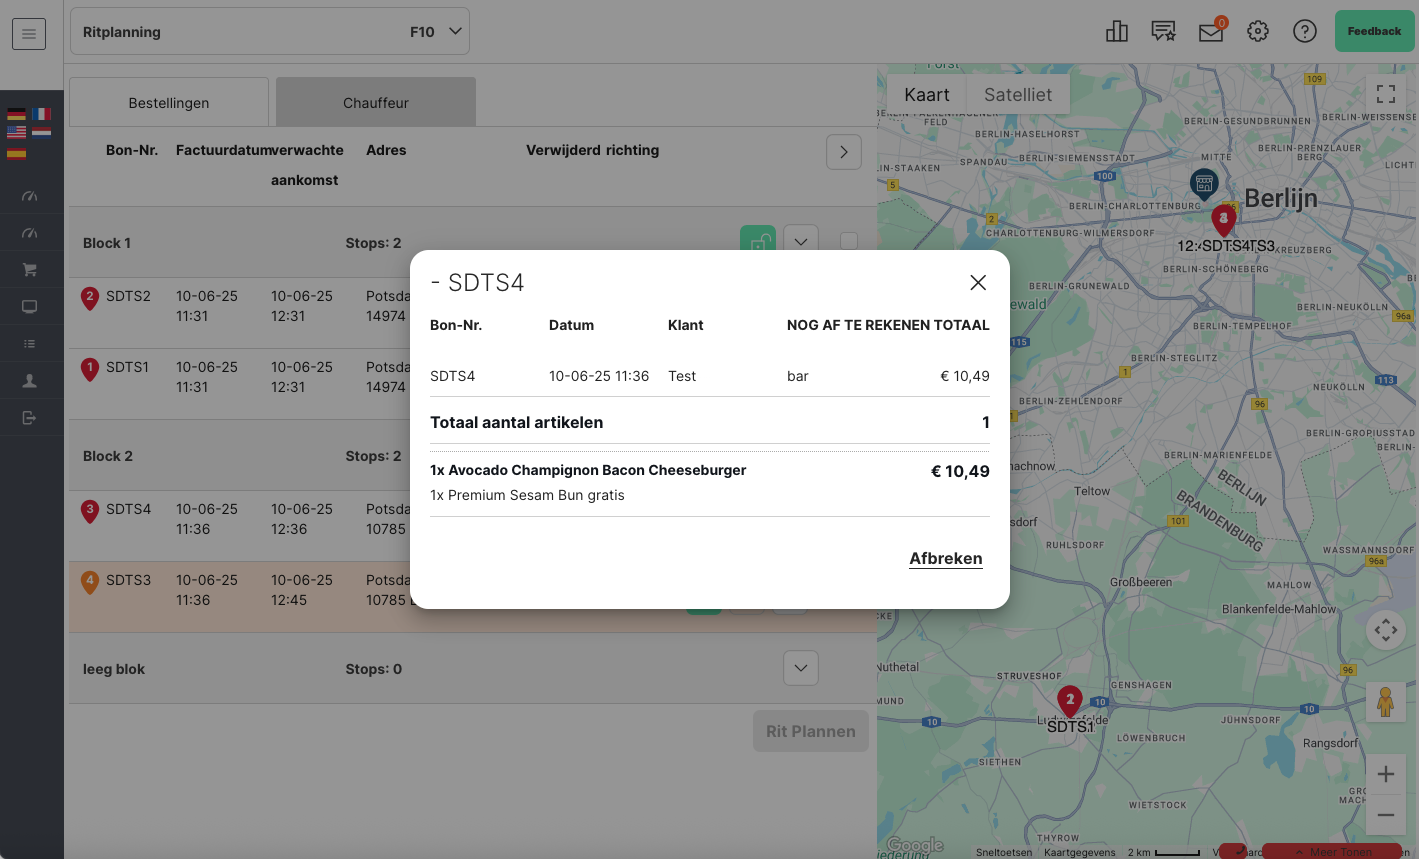1419x859 pixels.
Task: Switch language with the German flag
Action: 17,114
